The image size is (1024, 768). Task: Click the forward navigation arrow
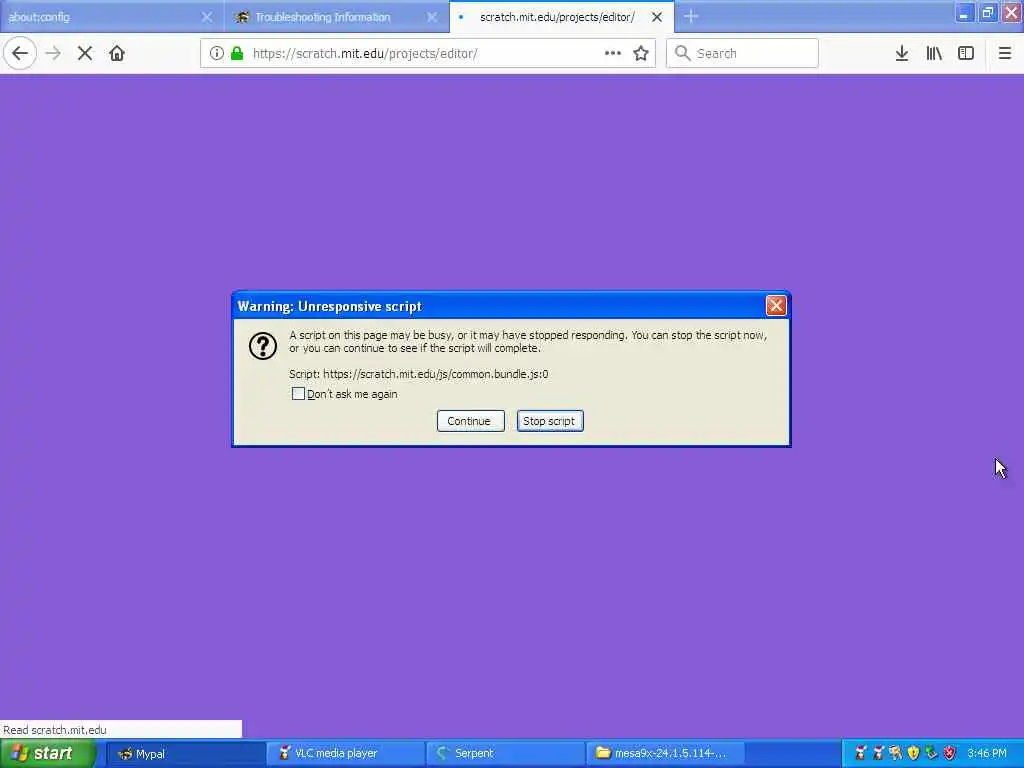pyautogui.click(x=53, y=53)
